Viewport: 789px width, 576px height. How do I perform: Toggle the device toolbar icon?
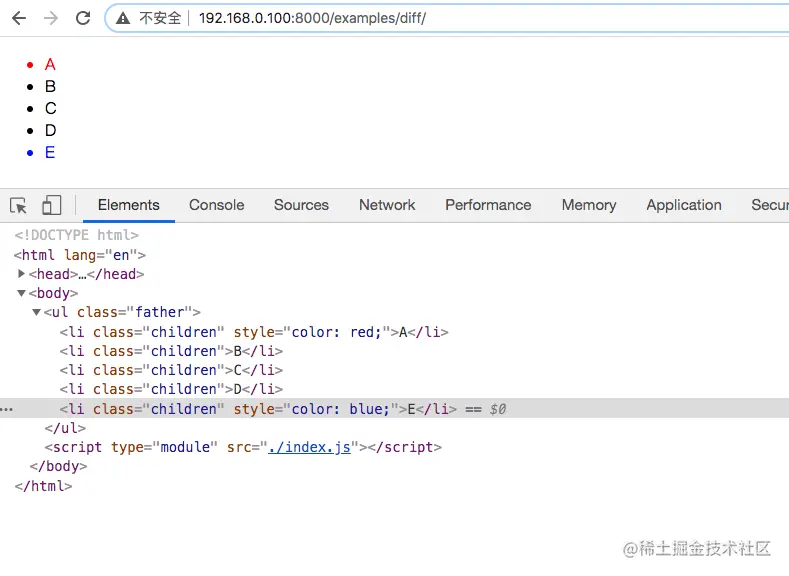click(51, 205)
